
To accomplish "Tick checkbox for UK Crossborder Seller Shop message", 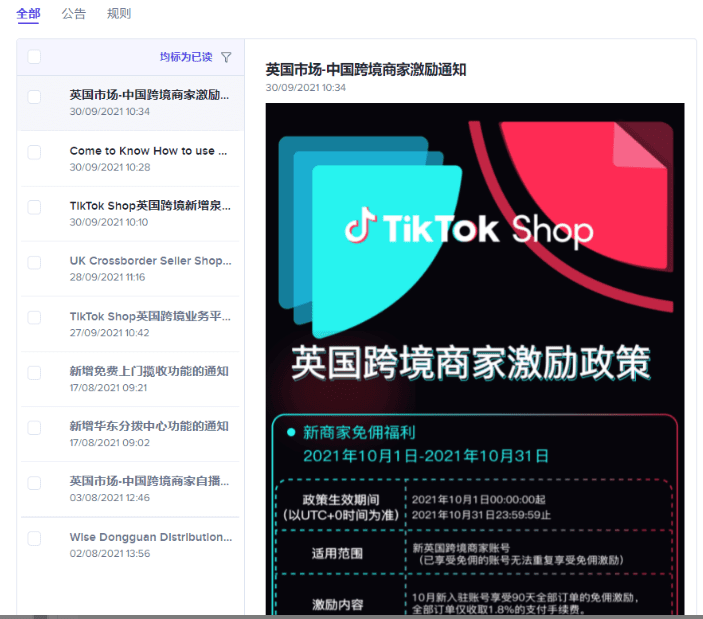I will pyautogui.click(x=34, y=263).
